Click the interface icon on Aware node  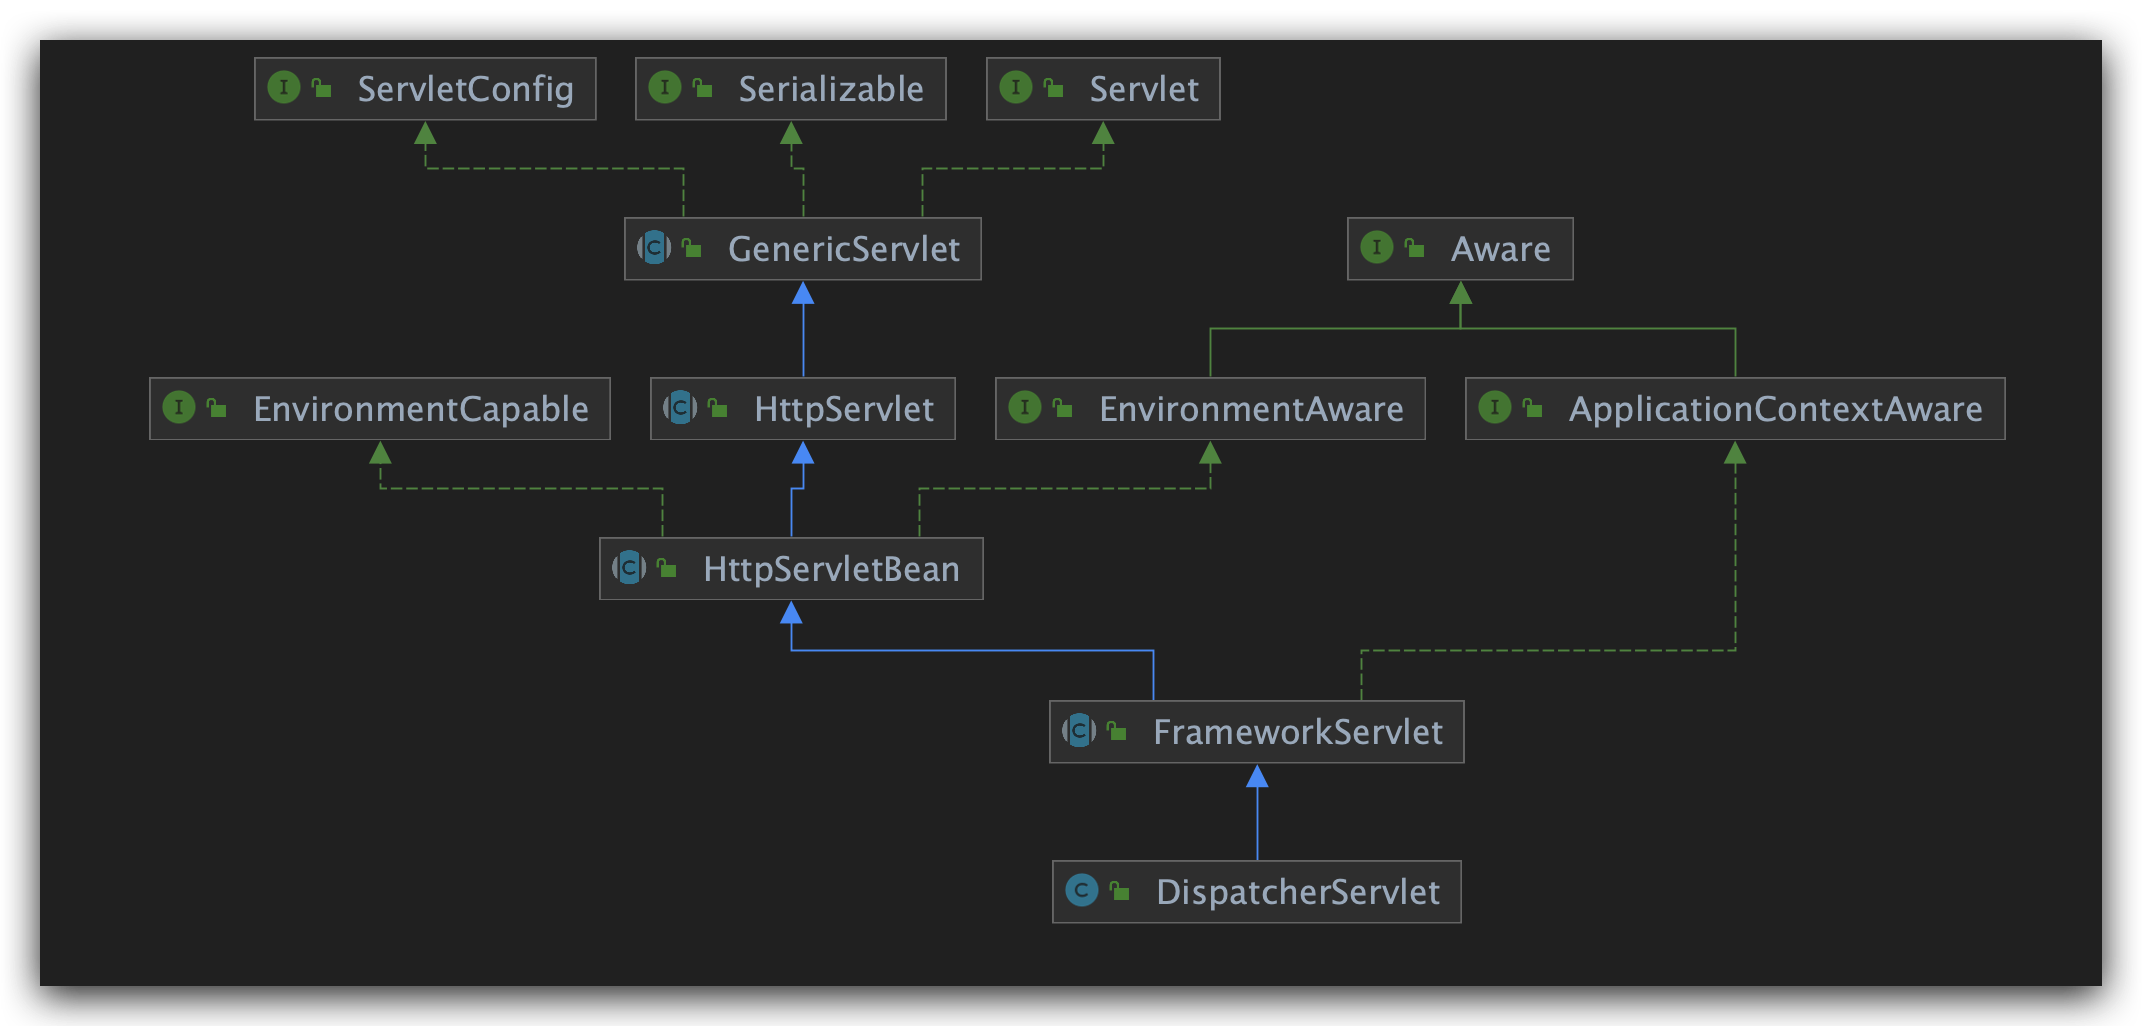tap(1377, 248)
